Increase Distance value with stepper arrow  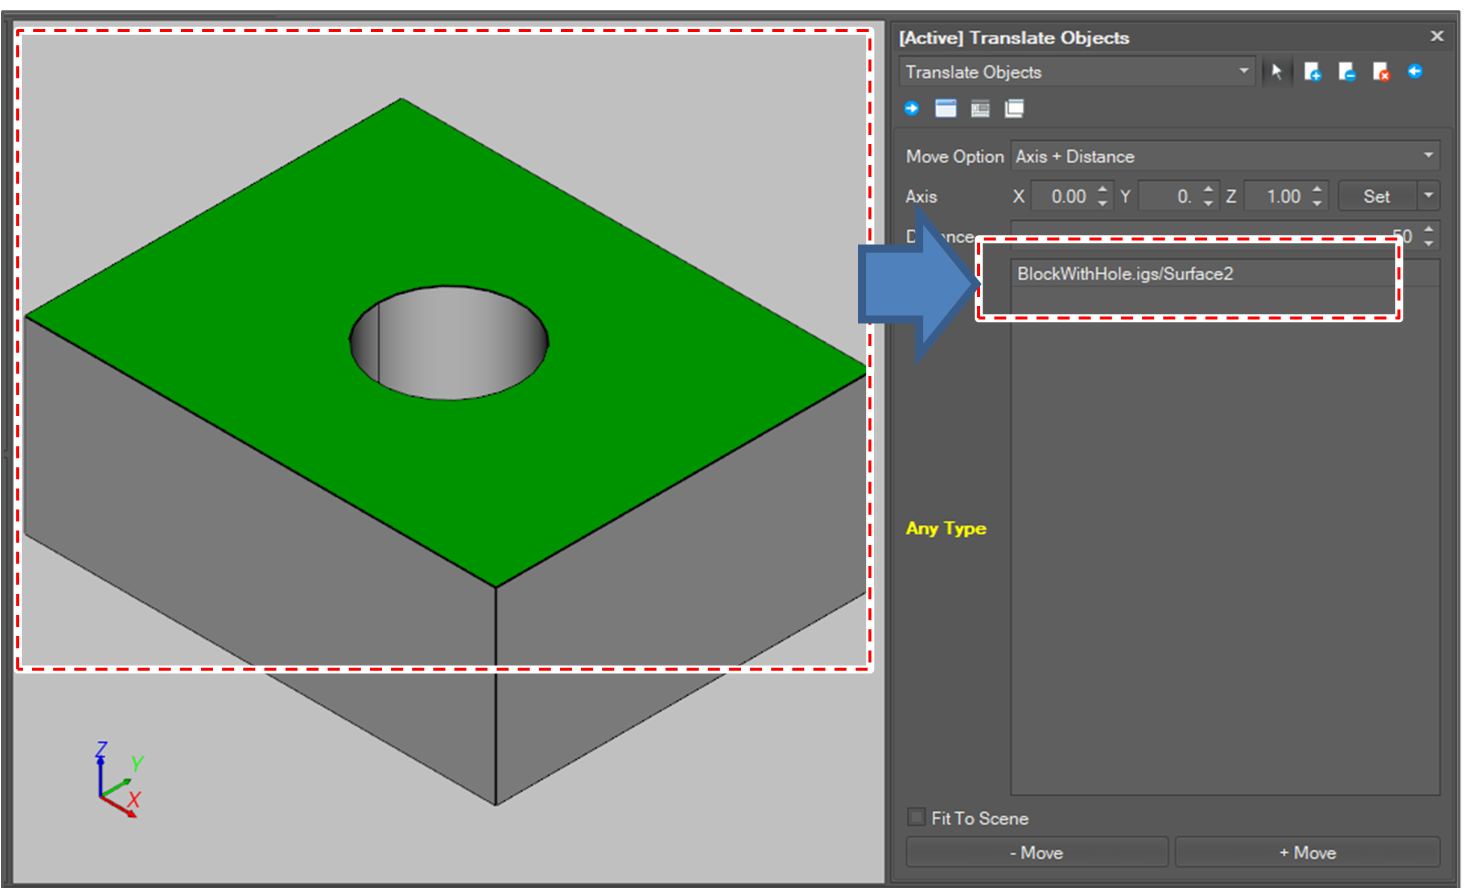coord(1429,231)
